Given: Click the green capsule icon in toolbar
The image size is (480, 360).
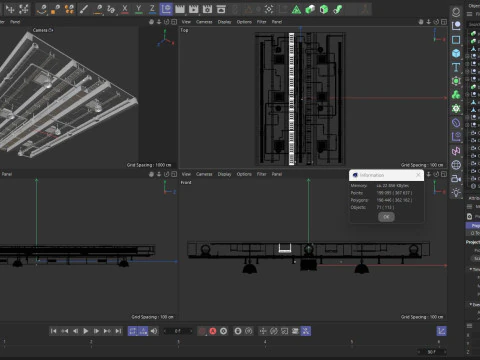Looking at the screenshot, I should point(310,9).
